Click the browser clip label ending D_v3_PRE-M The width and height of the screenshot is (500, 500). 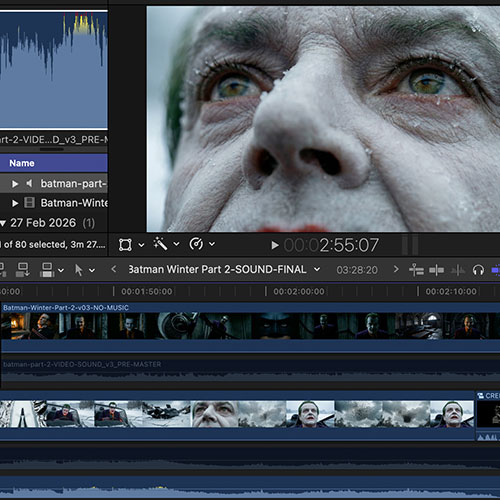(x=54, y=139)
